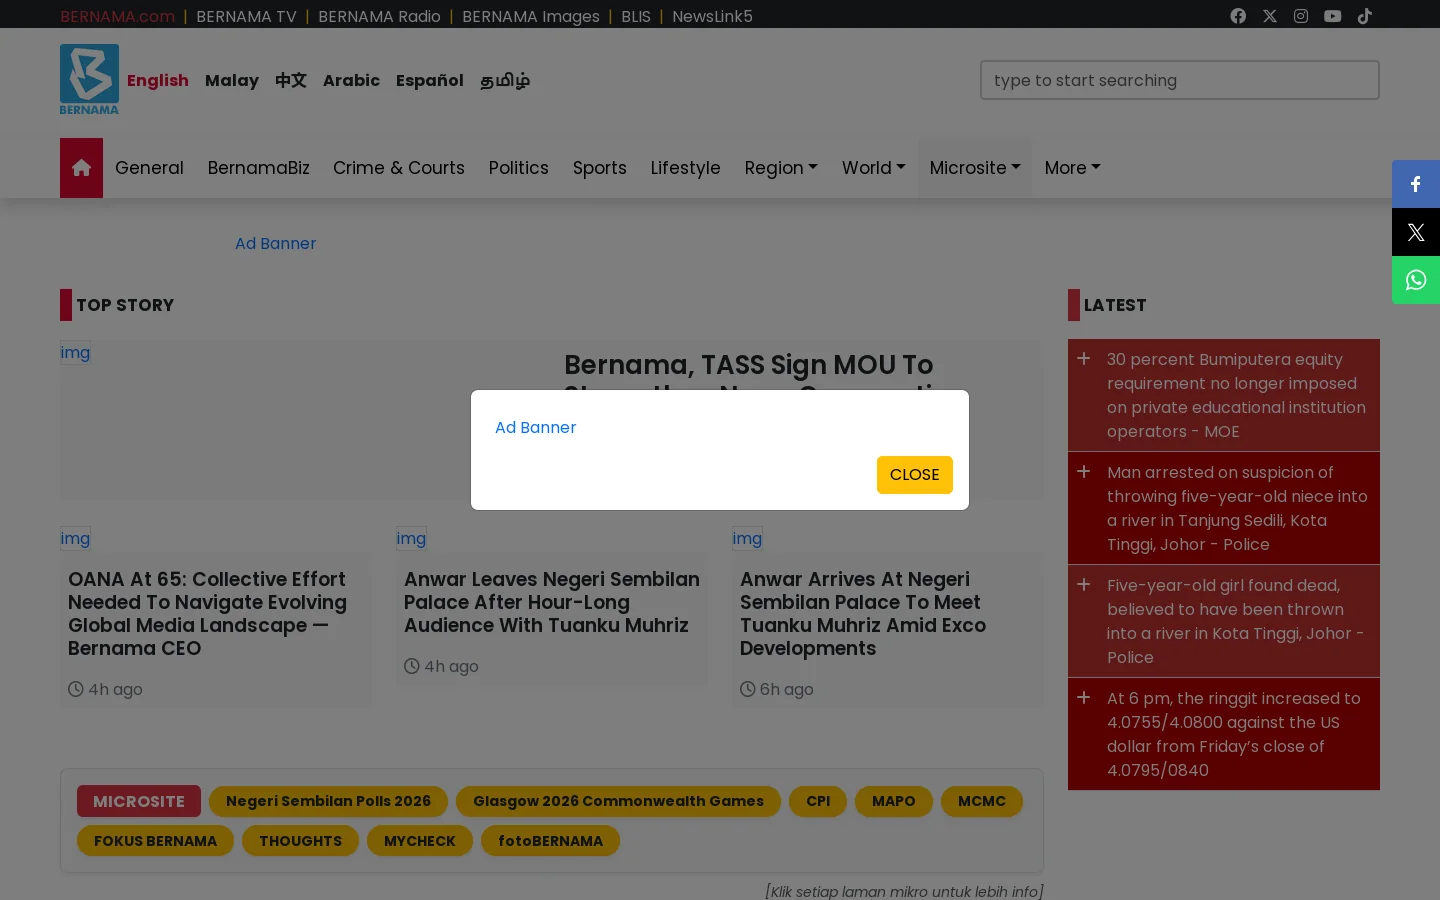Open BERNAMA Facebook page icon
Image resolution: width=1440 pixels, height=900 pixels.
pos(1238,16)
